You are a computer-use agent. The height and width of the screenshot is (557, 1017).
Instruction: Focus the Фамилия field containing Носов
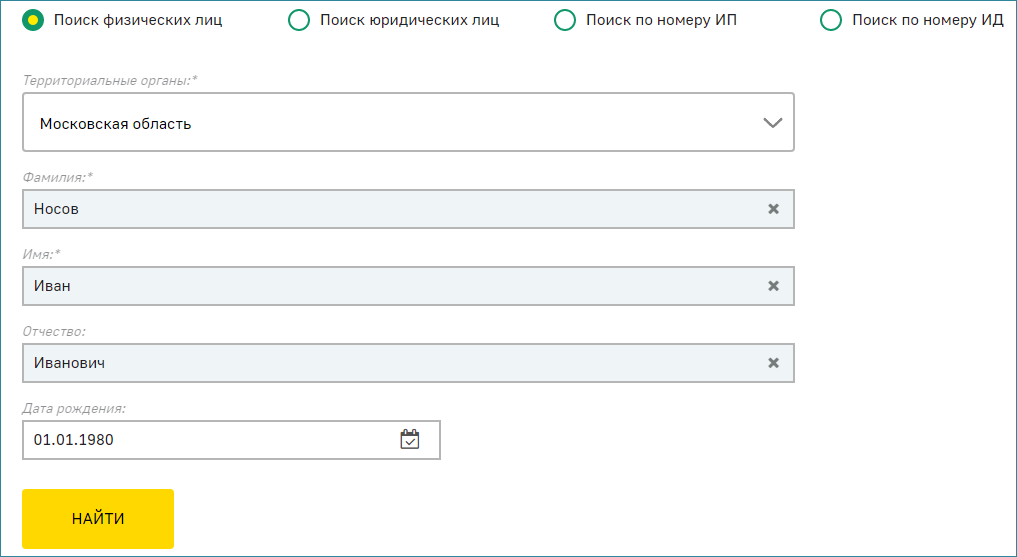[408, 209]
